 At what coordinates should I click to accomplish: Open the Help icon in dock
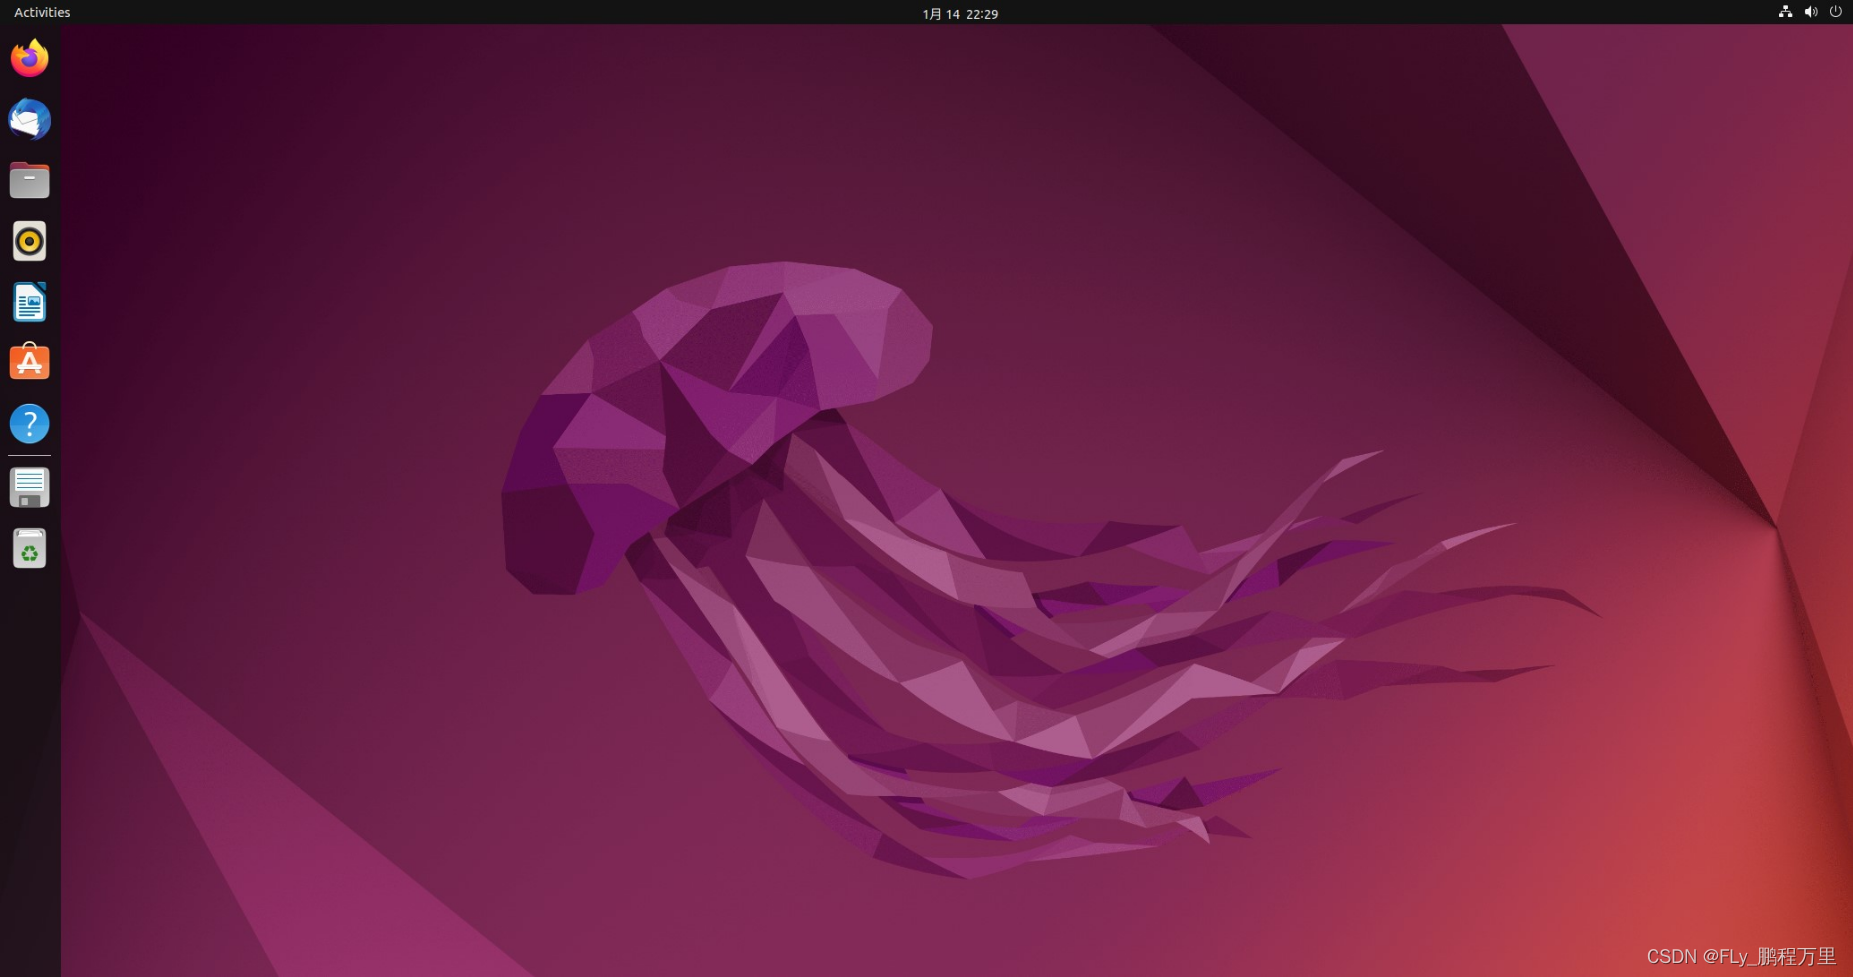coord(30,424)
